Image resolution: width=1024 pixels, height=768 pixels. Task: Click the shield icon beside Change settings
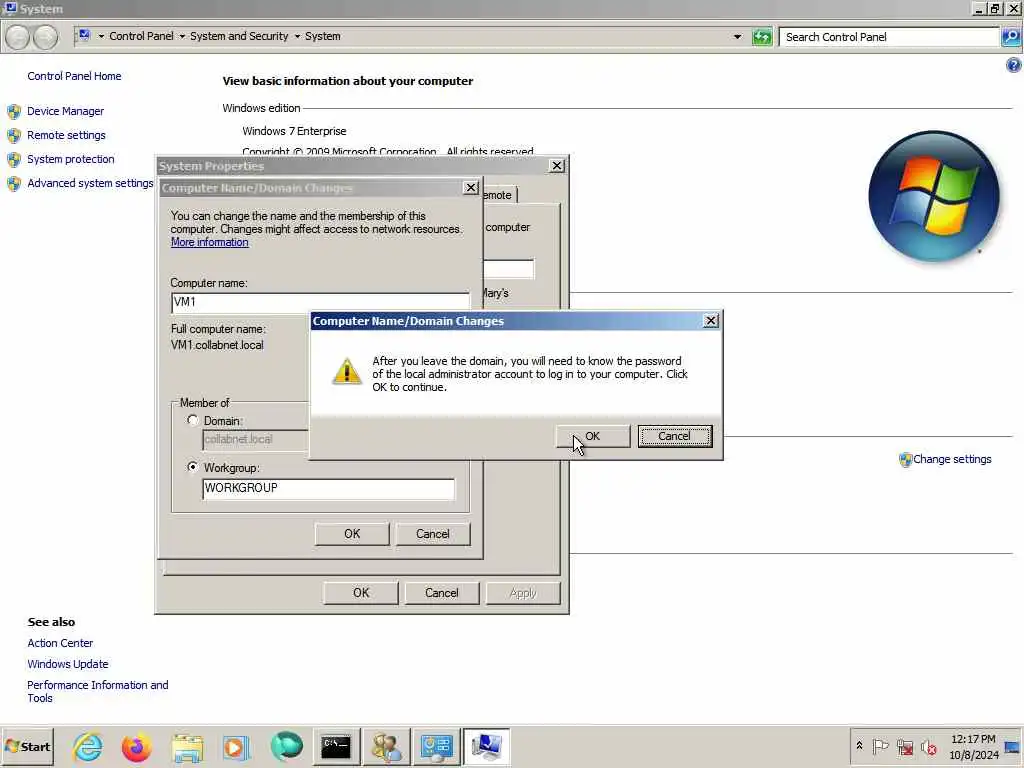905,460
